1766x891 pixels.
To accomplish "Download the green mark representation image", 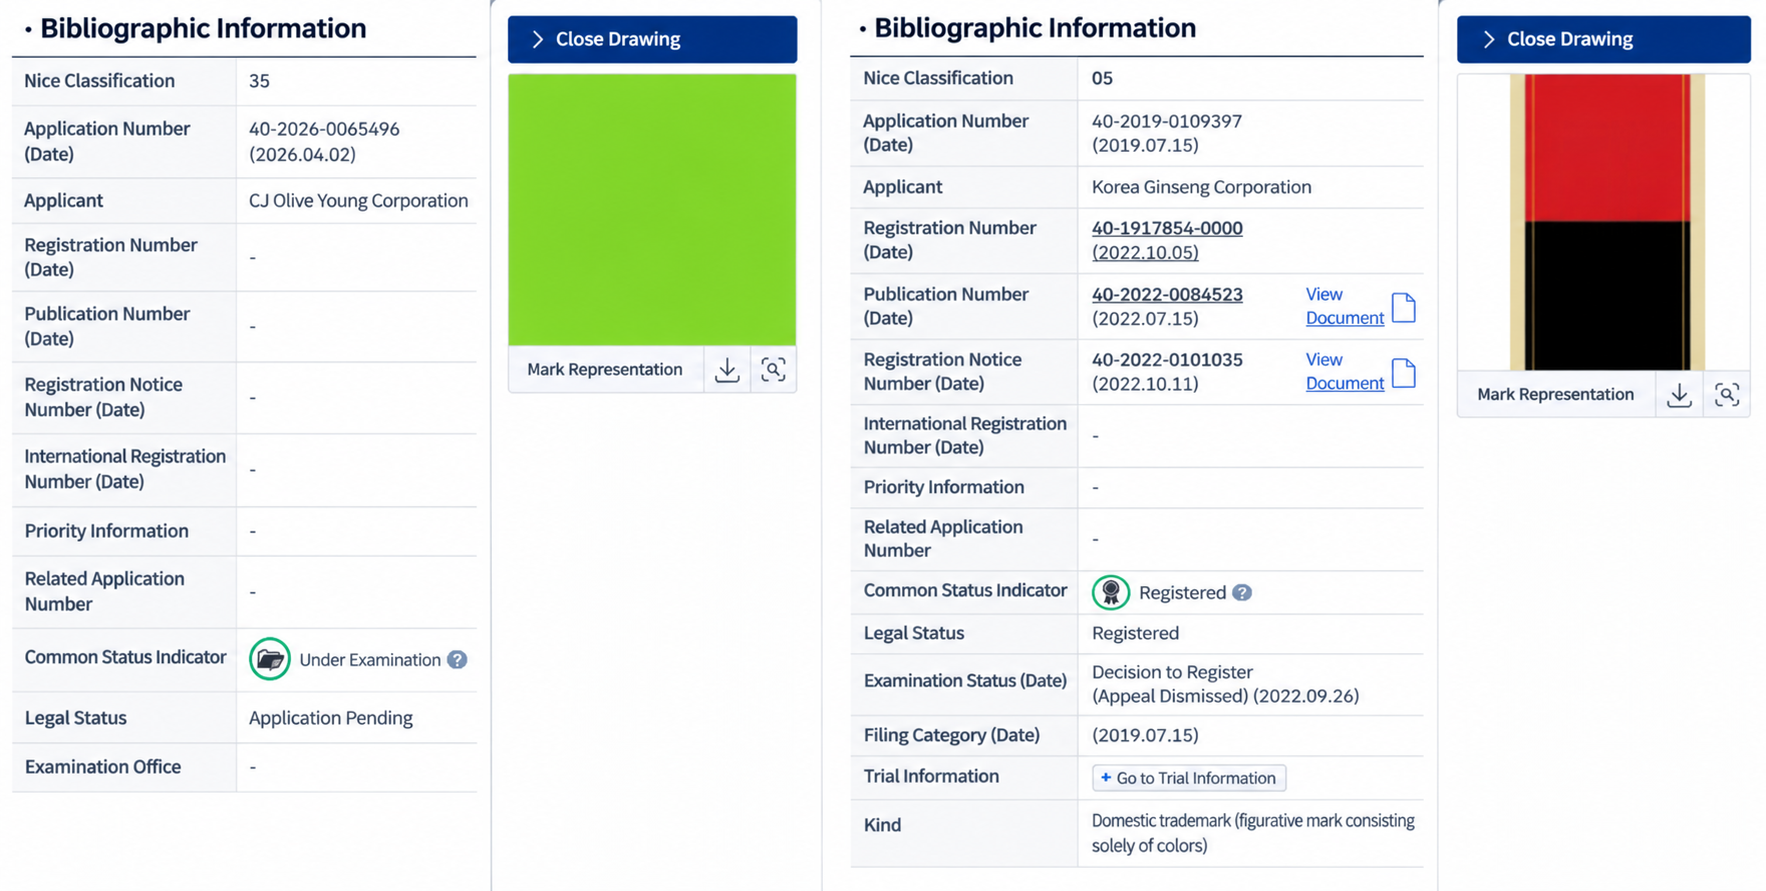I will coord(727,370).
